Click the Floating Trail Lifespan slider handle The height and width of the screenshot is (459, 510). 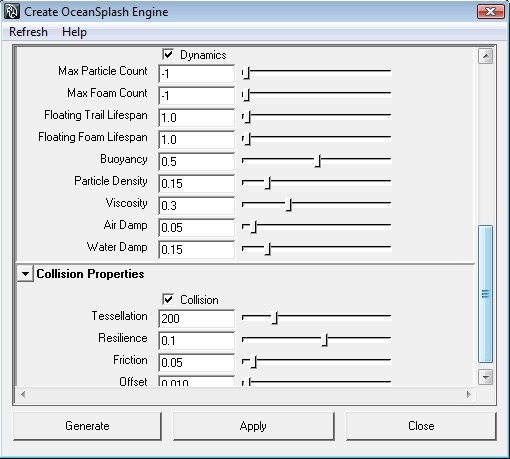(x=247, y=117)
